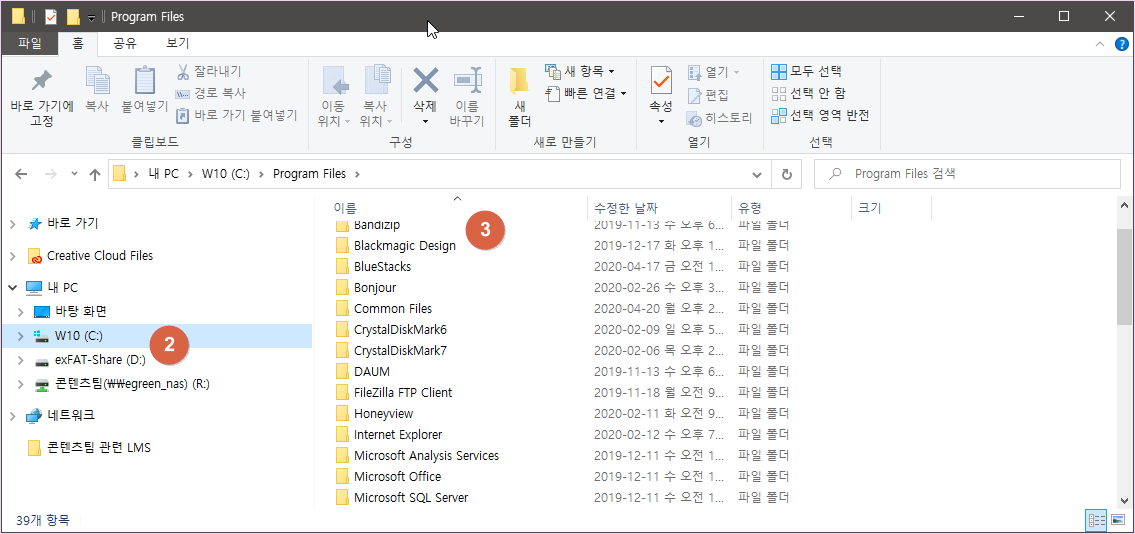This screenshot has height=534, width=1135.
Task: Click 히스토리 (history) icon
Action: click(695, 118)
